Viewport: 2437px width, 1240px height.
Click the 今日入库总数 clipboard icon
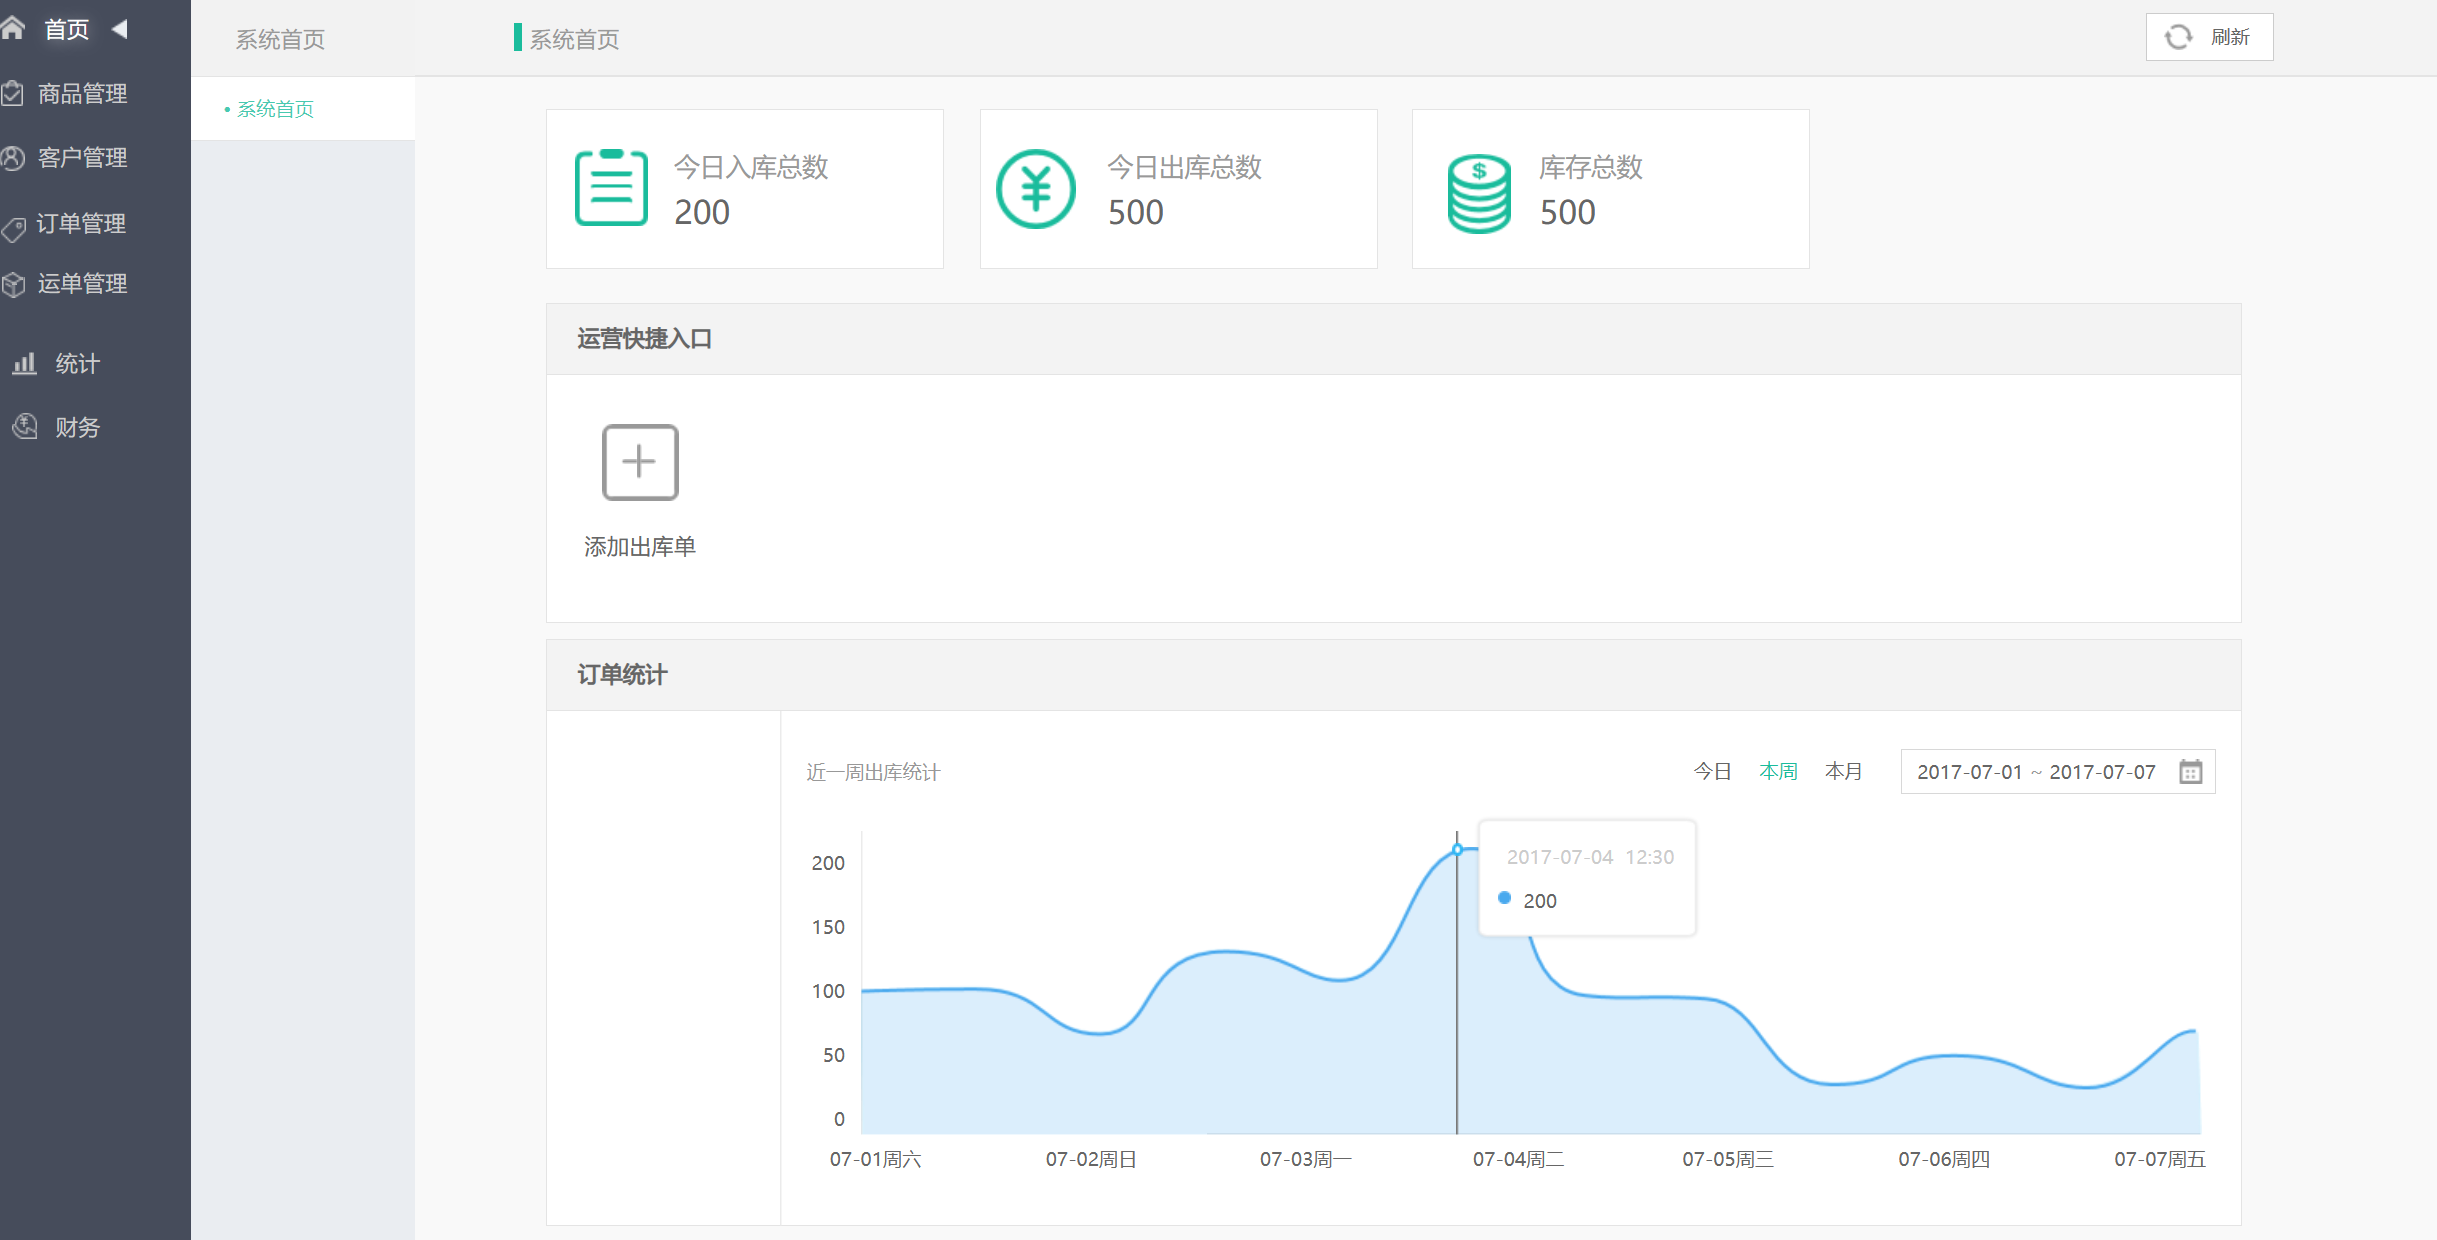pyautogui.click(x=611, y=188)
